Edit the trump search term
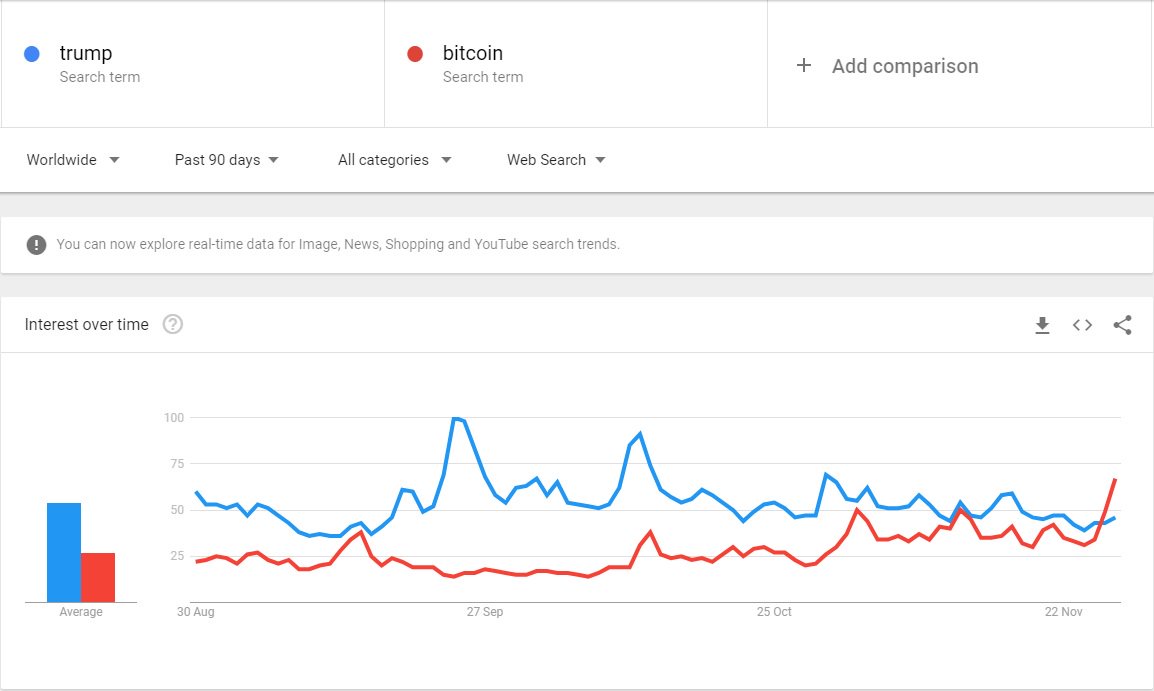Image resolution: width=1154 pixels, height=691 pixels. pyautogui.click(x=86, y=54)
